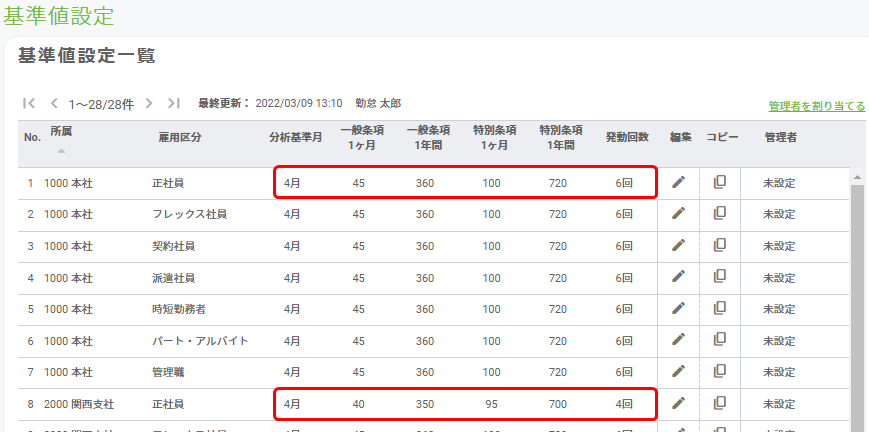
Task: Click edit pencil for パート・アルバイト
Action: [678, 340]
